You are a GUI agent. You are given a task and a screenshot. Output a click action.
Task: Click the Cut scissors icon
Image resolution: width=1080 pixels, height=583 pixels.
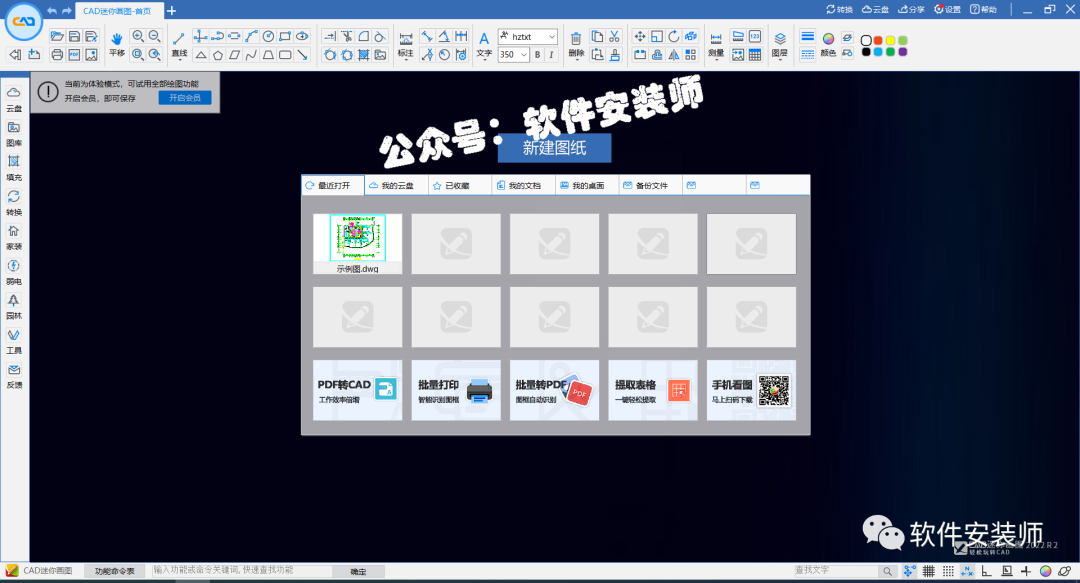(x=614, y=37)
